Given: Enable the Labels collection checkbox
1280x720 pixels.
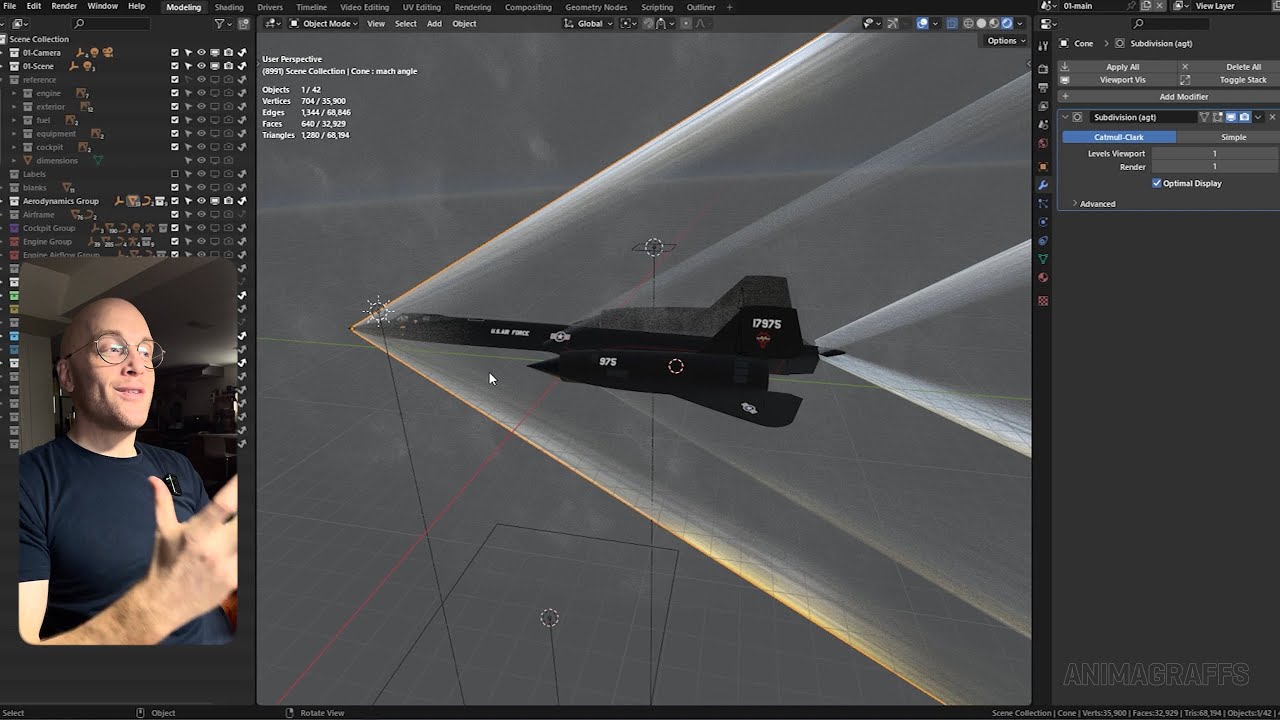Looking at the screenshot, I should 175,174.
